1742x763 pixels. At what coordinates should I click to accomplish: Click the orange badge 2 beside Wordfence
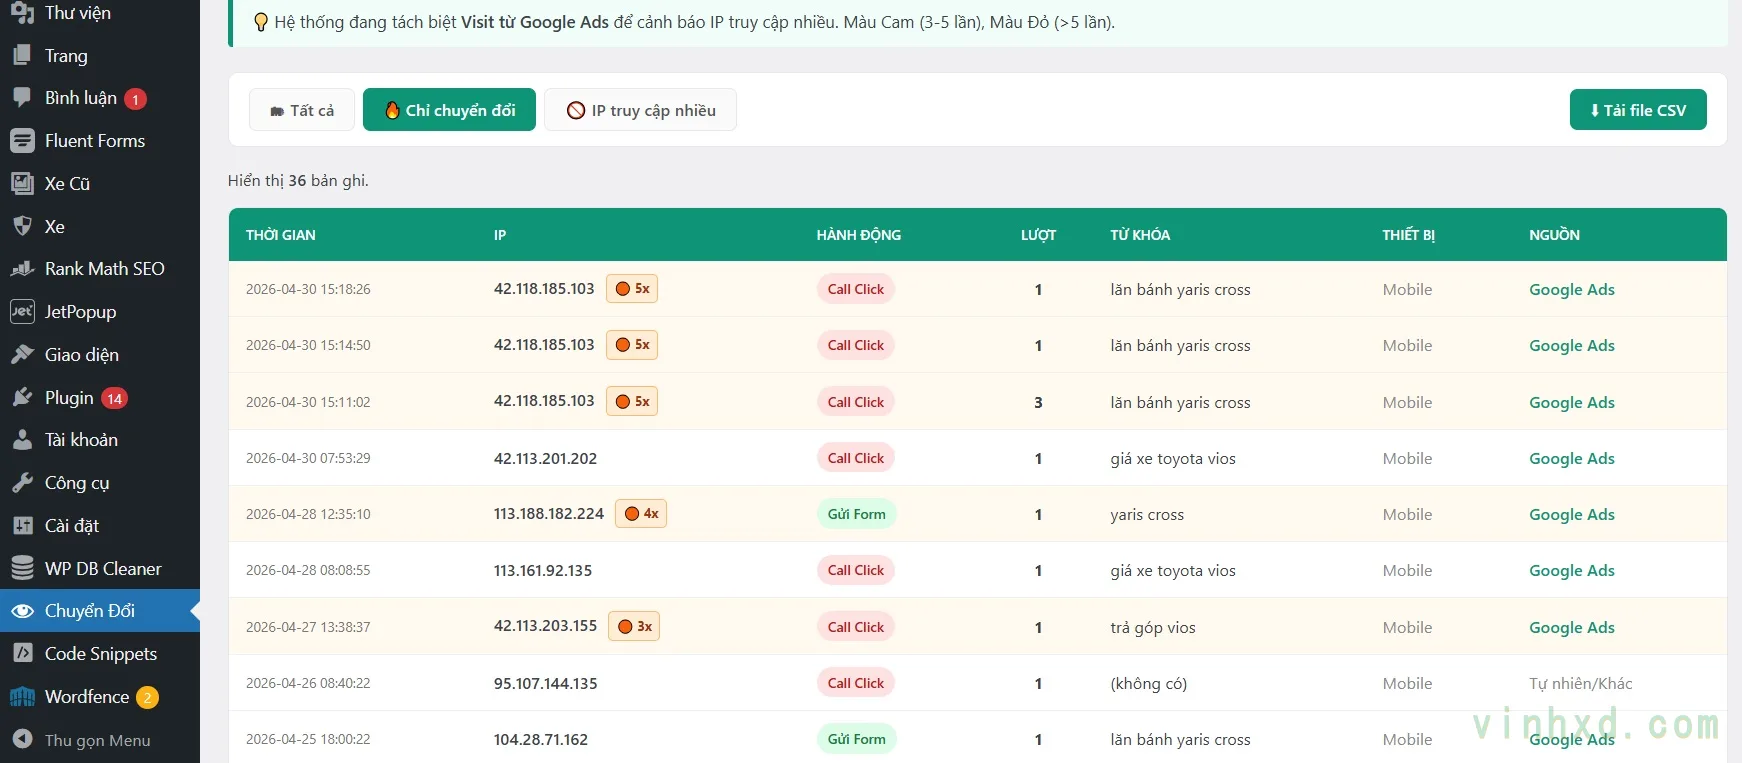coord(147,697)
